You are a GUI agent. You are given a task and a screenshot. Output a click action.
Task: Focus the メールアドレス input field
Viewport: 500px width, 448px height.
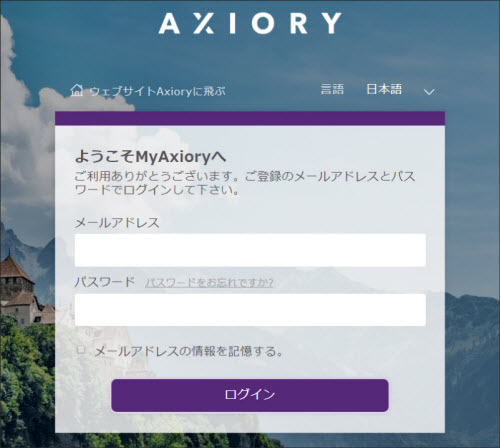[250, 250]
